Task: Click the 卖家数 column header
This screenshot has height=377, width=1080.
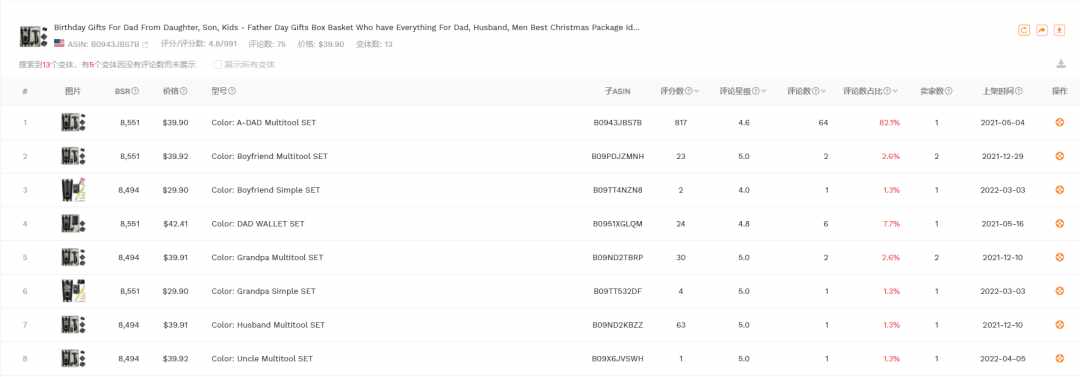Action: click(x=936, y=91)
